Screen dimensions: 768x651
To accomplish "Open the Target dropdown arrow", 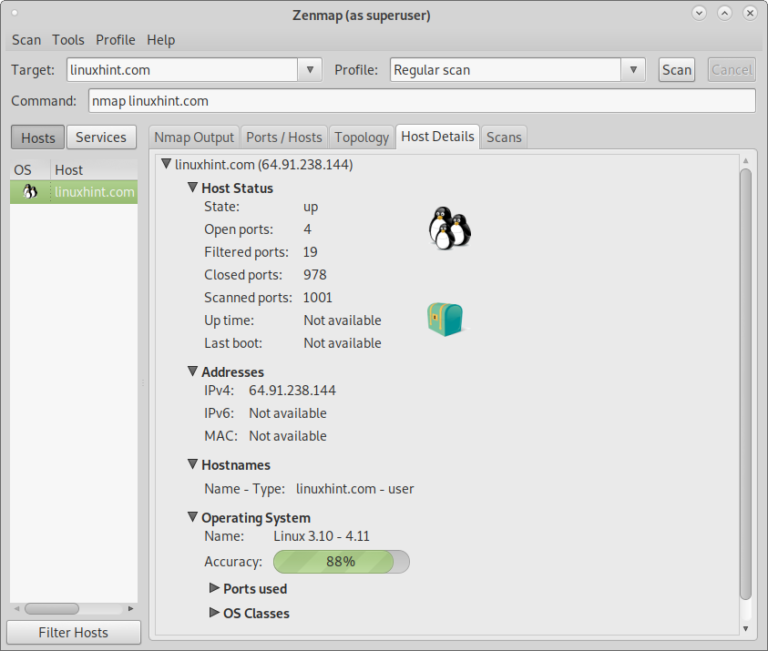I will (x=310, y=70).
